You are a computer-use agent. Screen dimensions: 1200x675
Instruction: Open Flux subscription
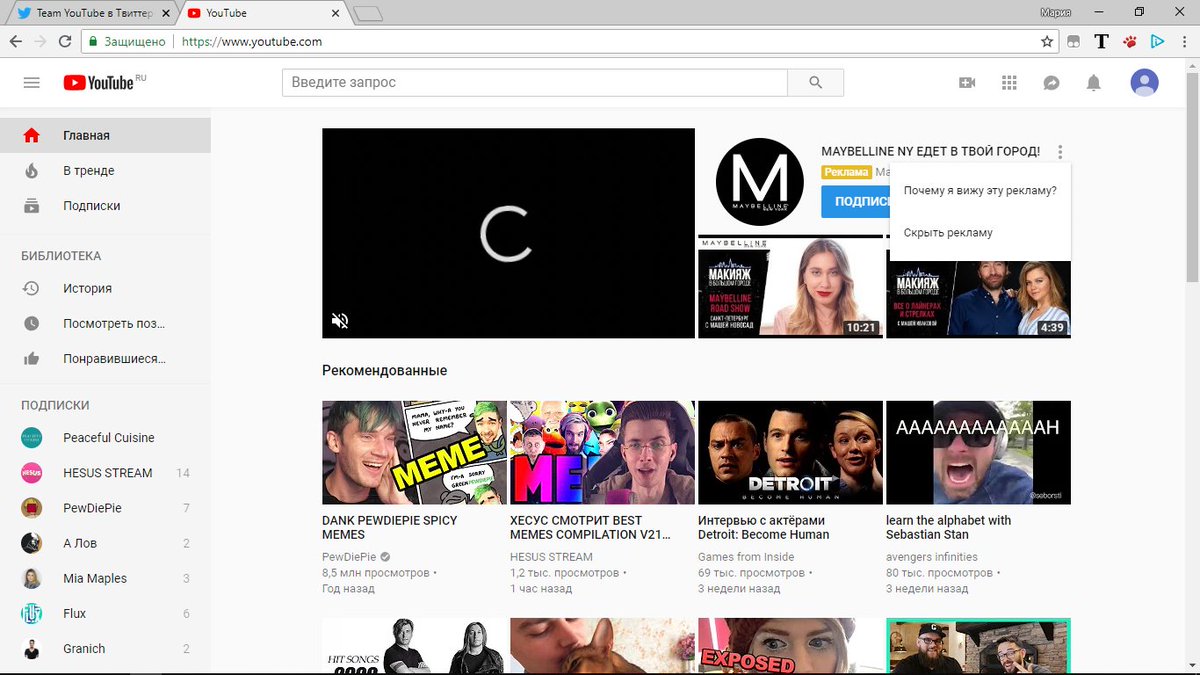point(105,613)
